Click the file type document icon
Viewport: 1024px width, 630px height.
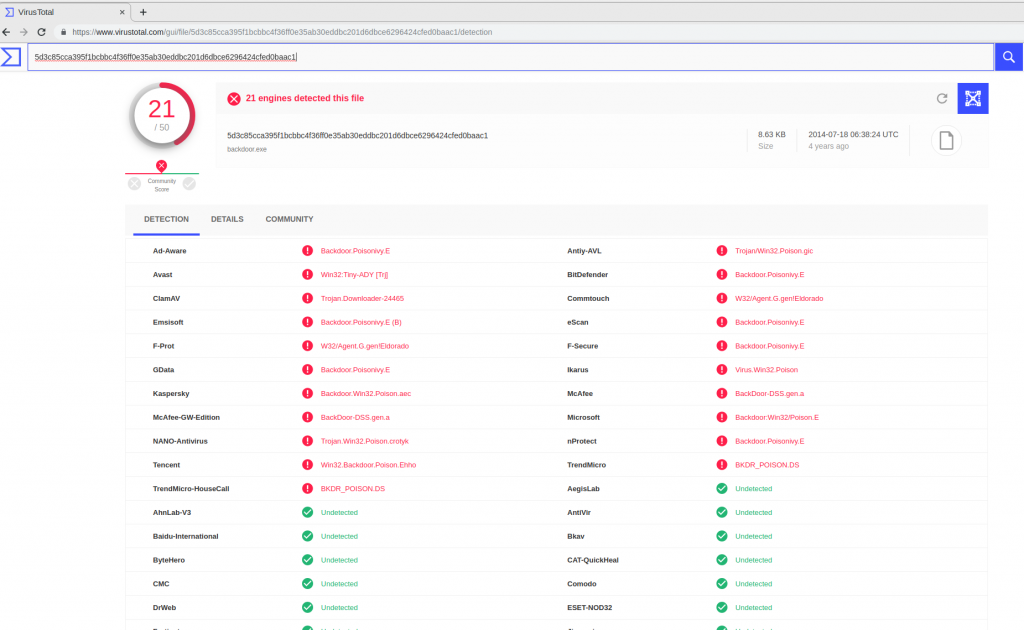[x=945, y=140]
